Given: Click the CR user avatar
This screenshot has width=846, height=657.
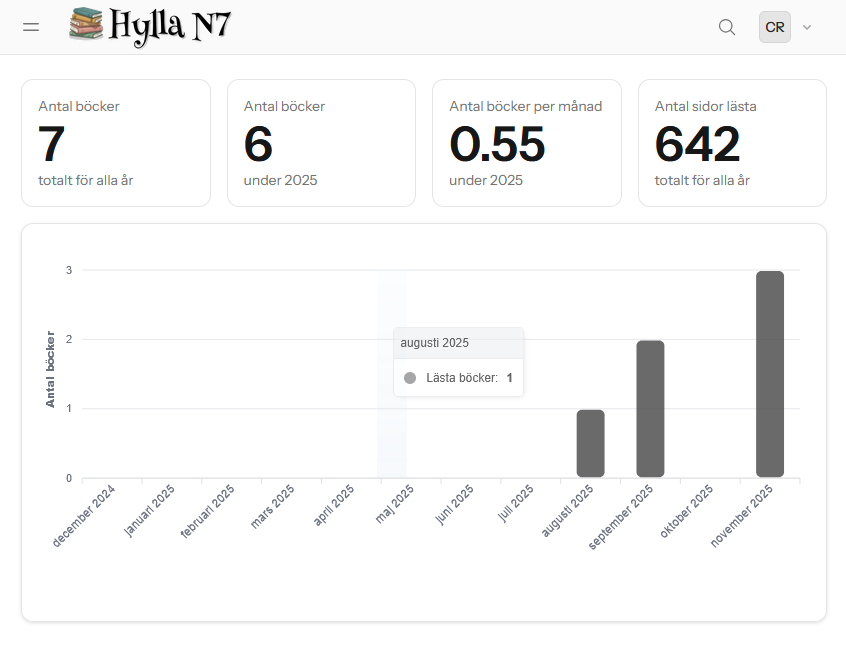Looking at the screenshot, I should (774, 27).
